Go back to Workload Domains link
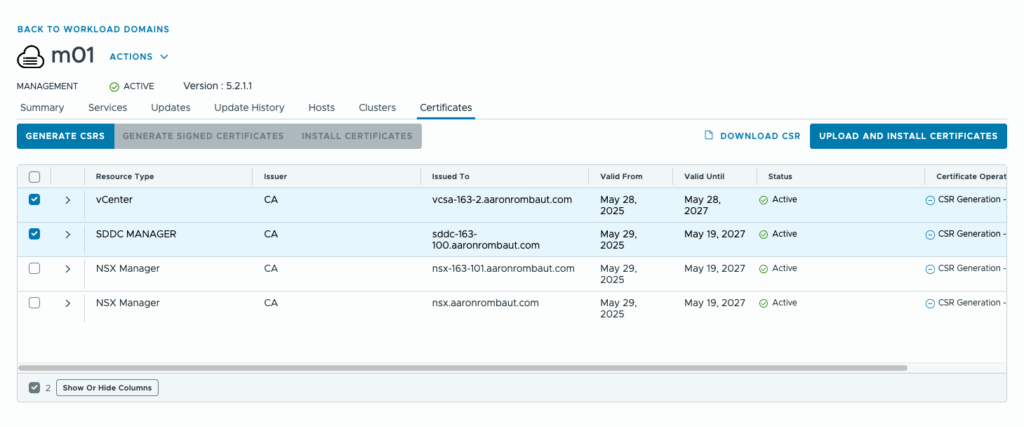 (93, 29)
